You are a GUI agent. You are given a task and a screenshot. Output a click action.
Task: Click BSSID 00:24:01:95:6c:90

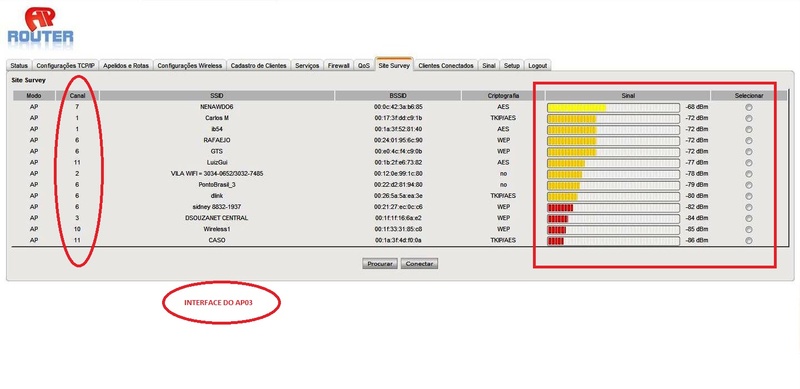pyautogui.click(x=398, y=140)
